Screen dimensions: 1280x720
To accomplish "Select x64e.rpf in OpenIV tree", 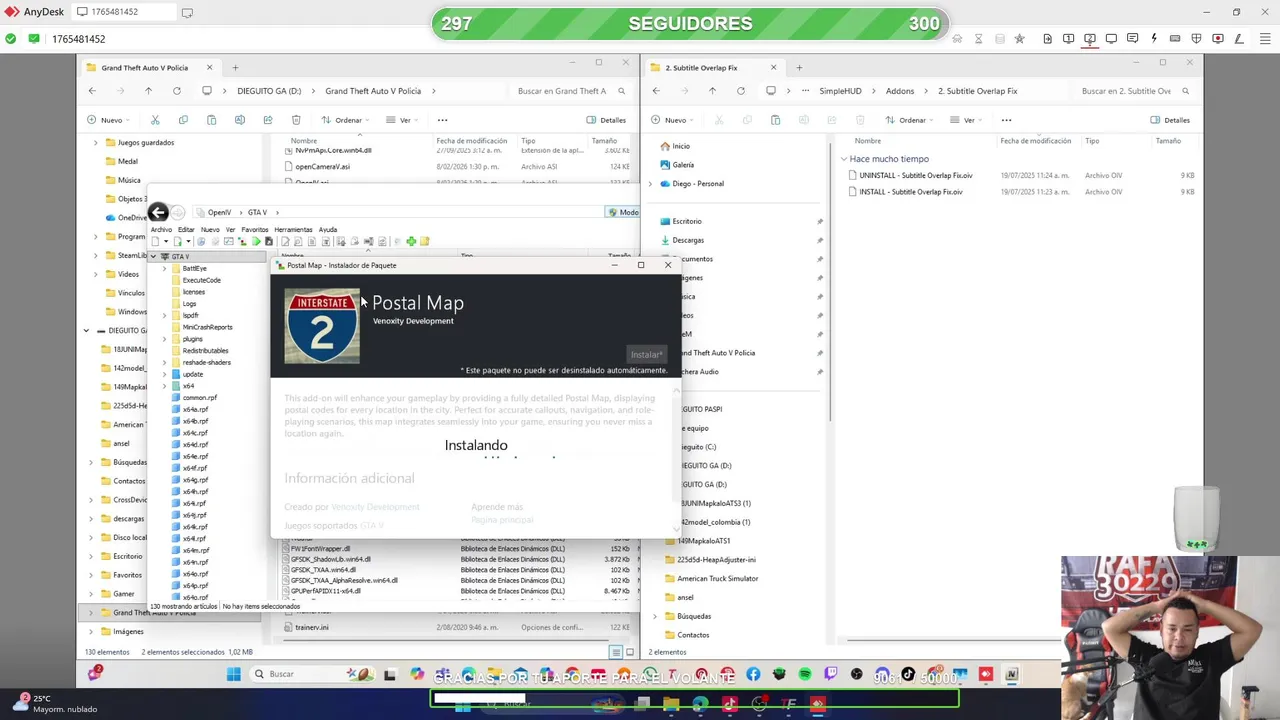I will pos(195,457).
